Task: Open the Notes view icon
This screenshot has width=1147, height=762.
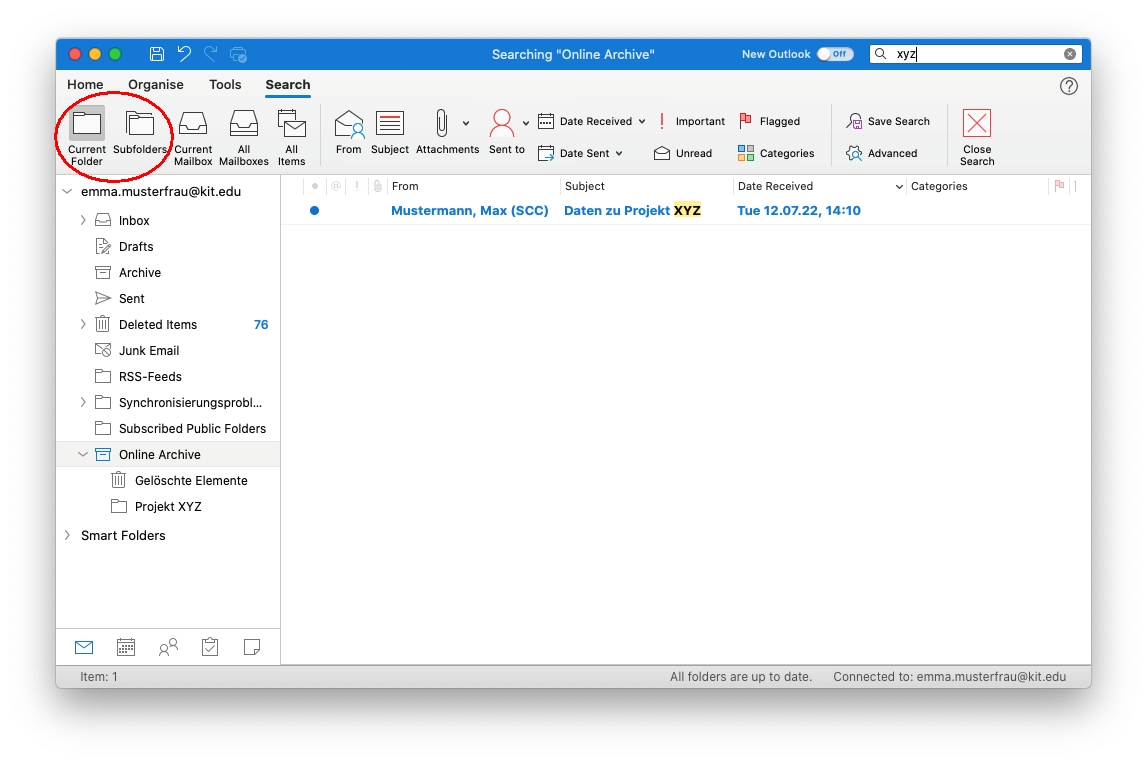Action: coord(252,647)
